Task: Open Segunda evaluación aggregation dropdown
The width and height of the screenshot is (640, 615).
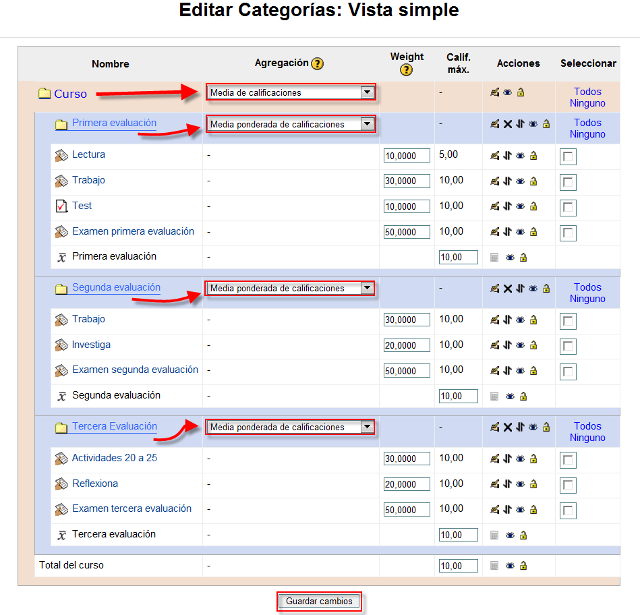Action: click(x=290, y=288)
